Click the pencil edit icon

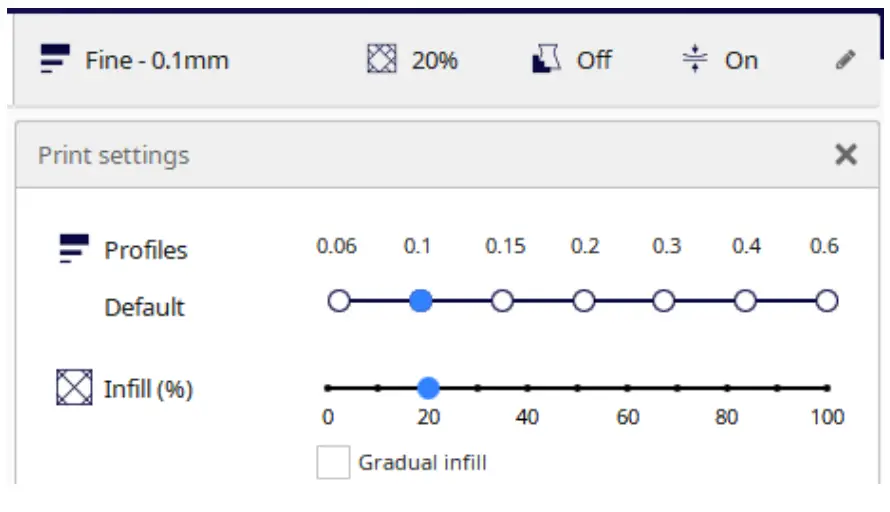point(845,60)
